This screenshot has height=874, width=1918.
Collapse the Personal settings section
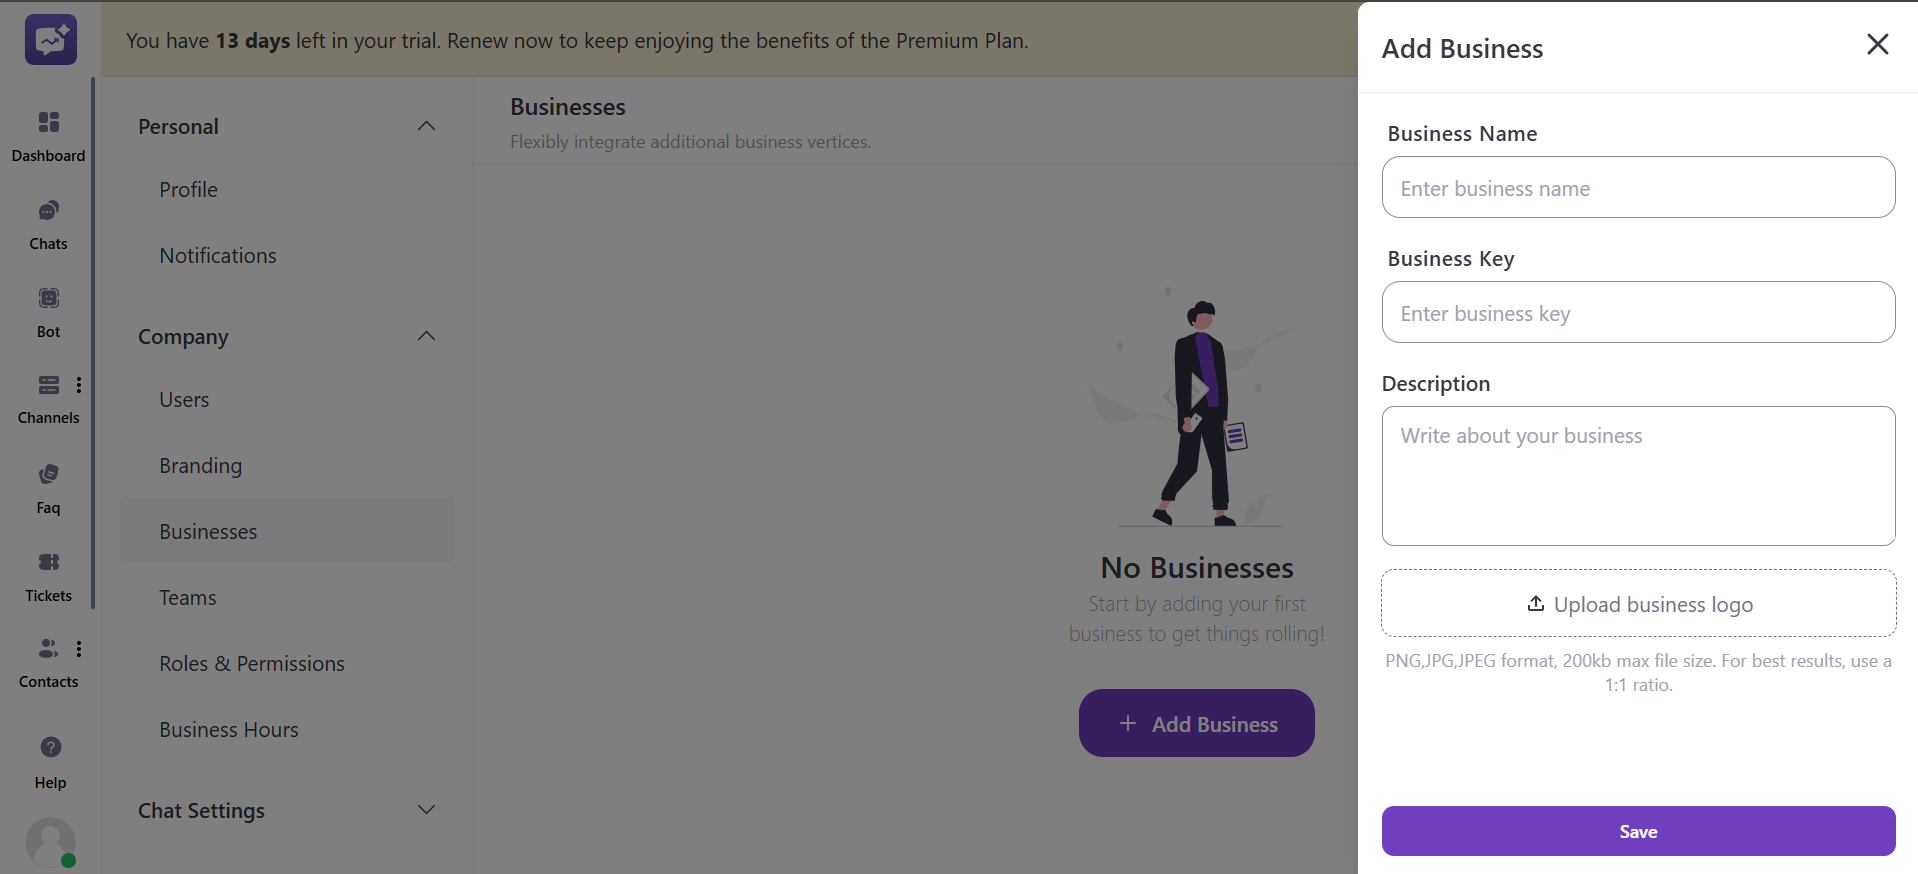point(426,126)
